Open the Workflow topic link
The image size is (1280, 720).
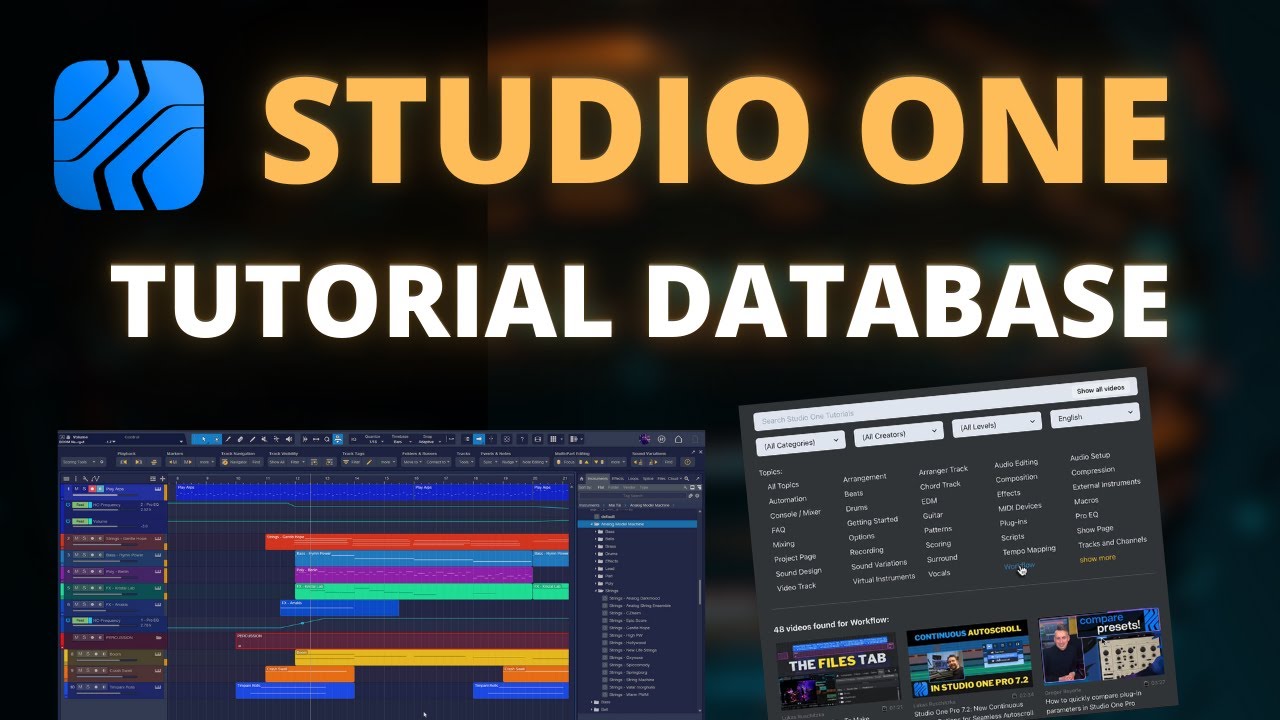(x=1019, y=566)
